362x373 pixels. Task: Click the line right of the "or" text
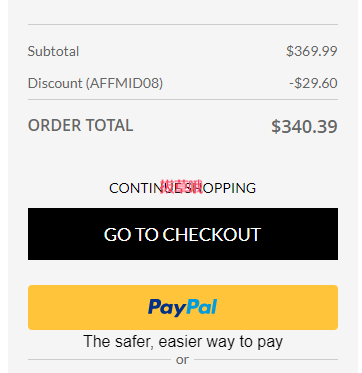coord(266,360)
